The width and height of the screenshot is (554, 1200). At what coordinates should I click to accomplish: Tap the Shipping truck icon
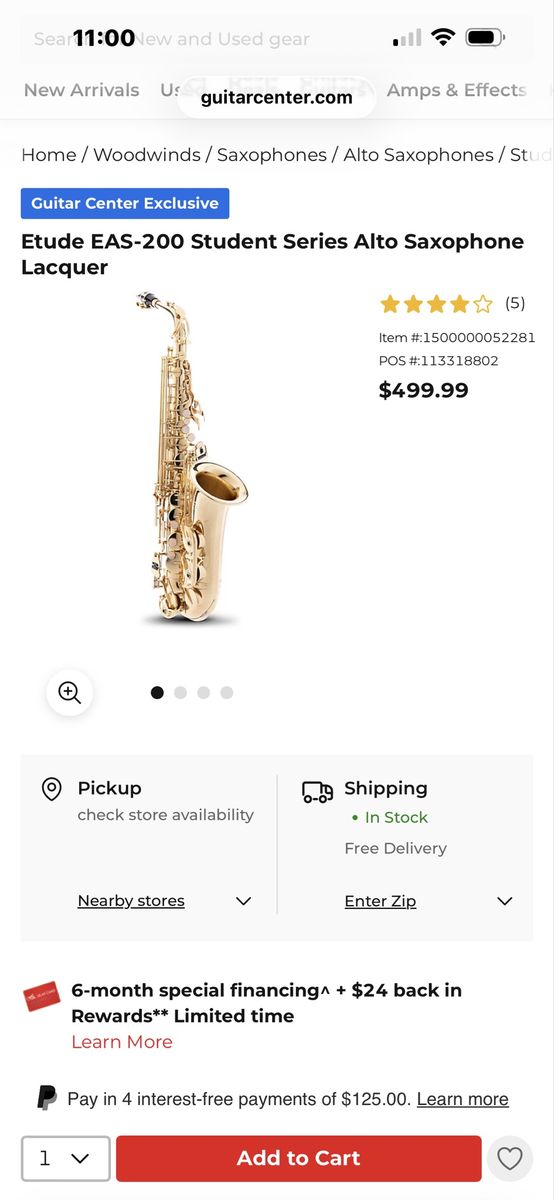click(x=318, y=792)
